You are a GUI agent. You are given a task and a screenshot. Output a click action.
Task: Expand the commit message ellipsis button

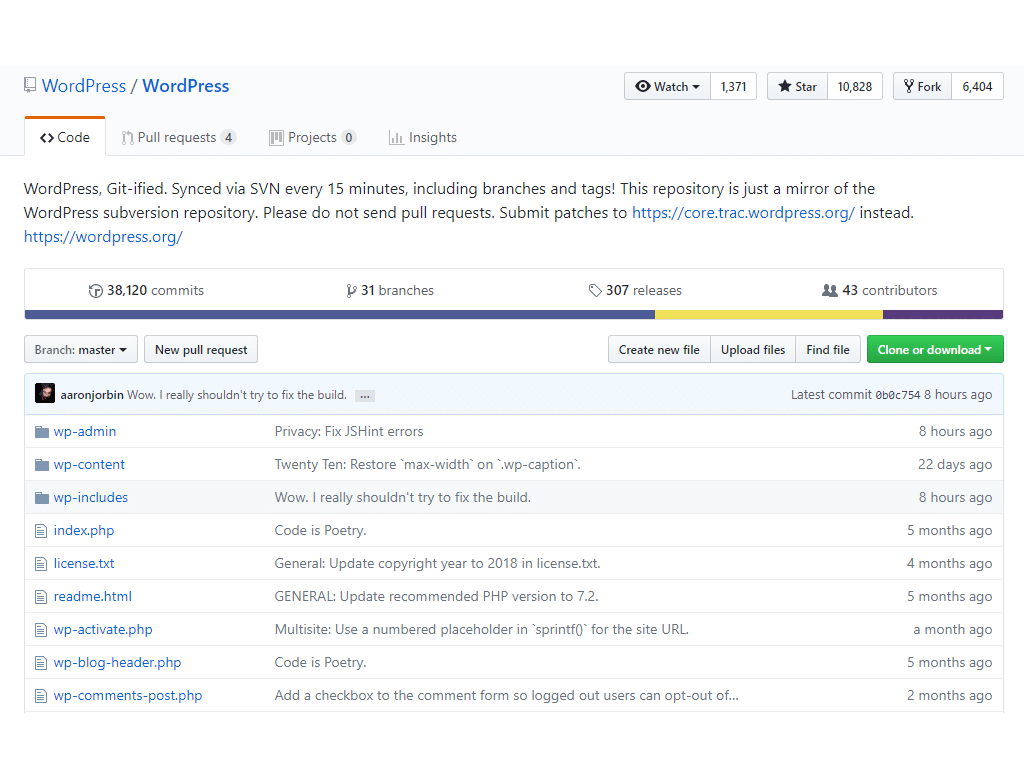(x=364, y=396)
